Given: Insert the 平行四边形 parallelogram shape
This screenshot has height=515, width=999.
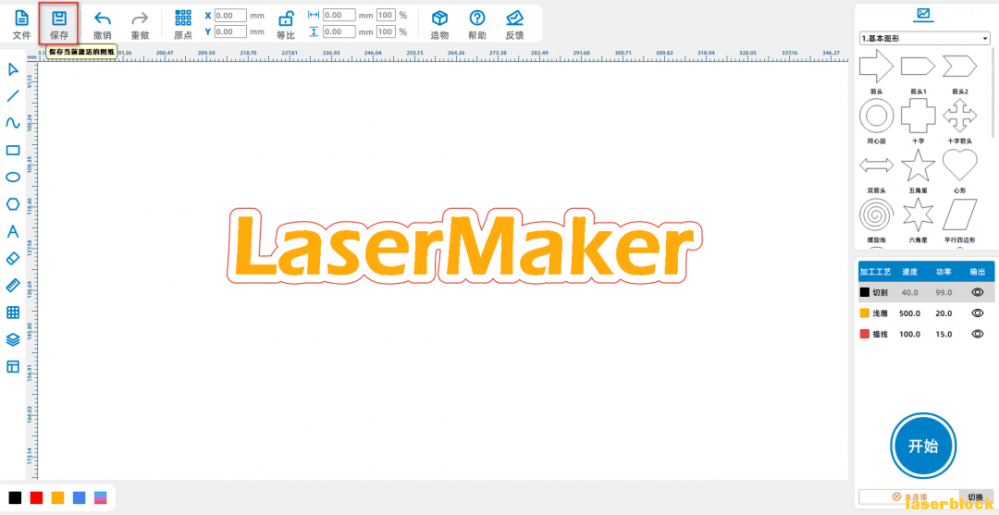Looking at the screenshot, I should 959,215.
